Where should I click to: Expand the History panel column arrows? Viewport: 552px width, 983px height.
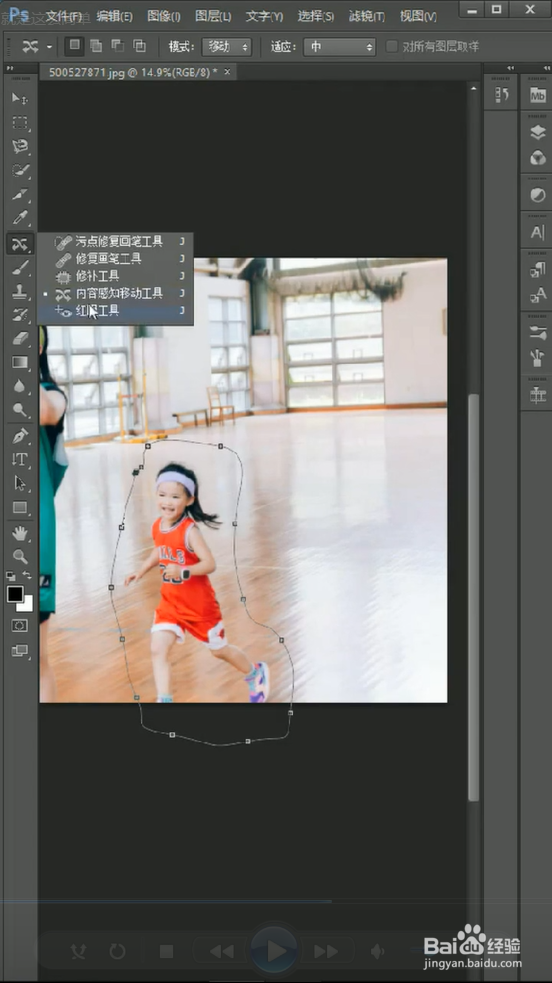[510, 68]
